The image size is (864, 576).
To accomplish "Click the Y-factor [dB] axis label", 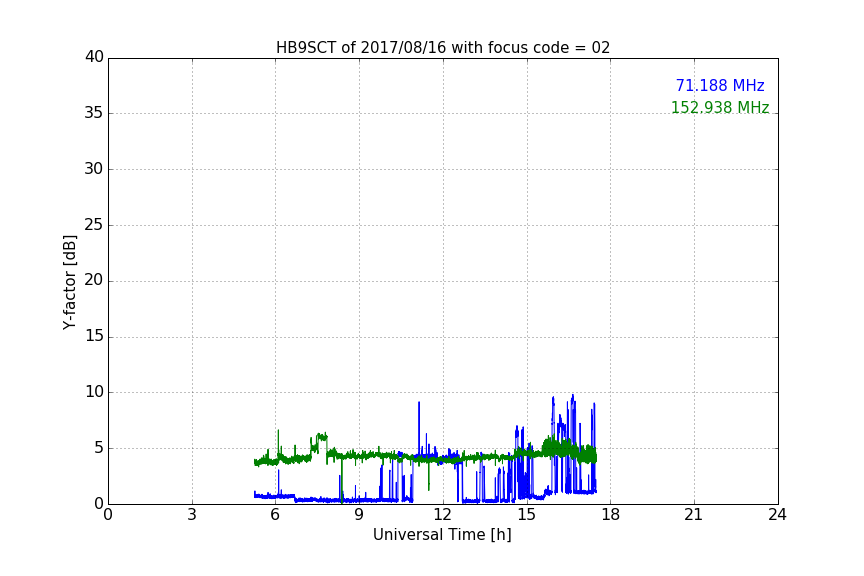I will click(70, 282).
